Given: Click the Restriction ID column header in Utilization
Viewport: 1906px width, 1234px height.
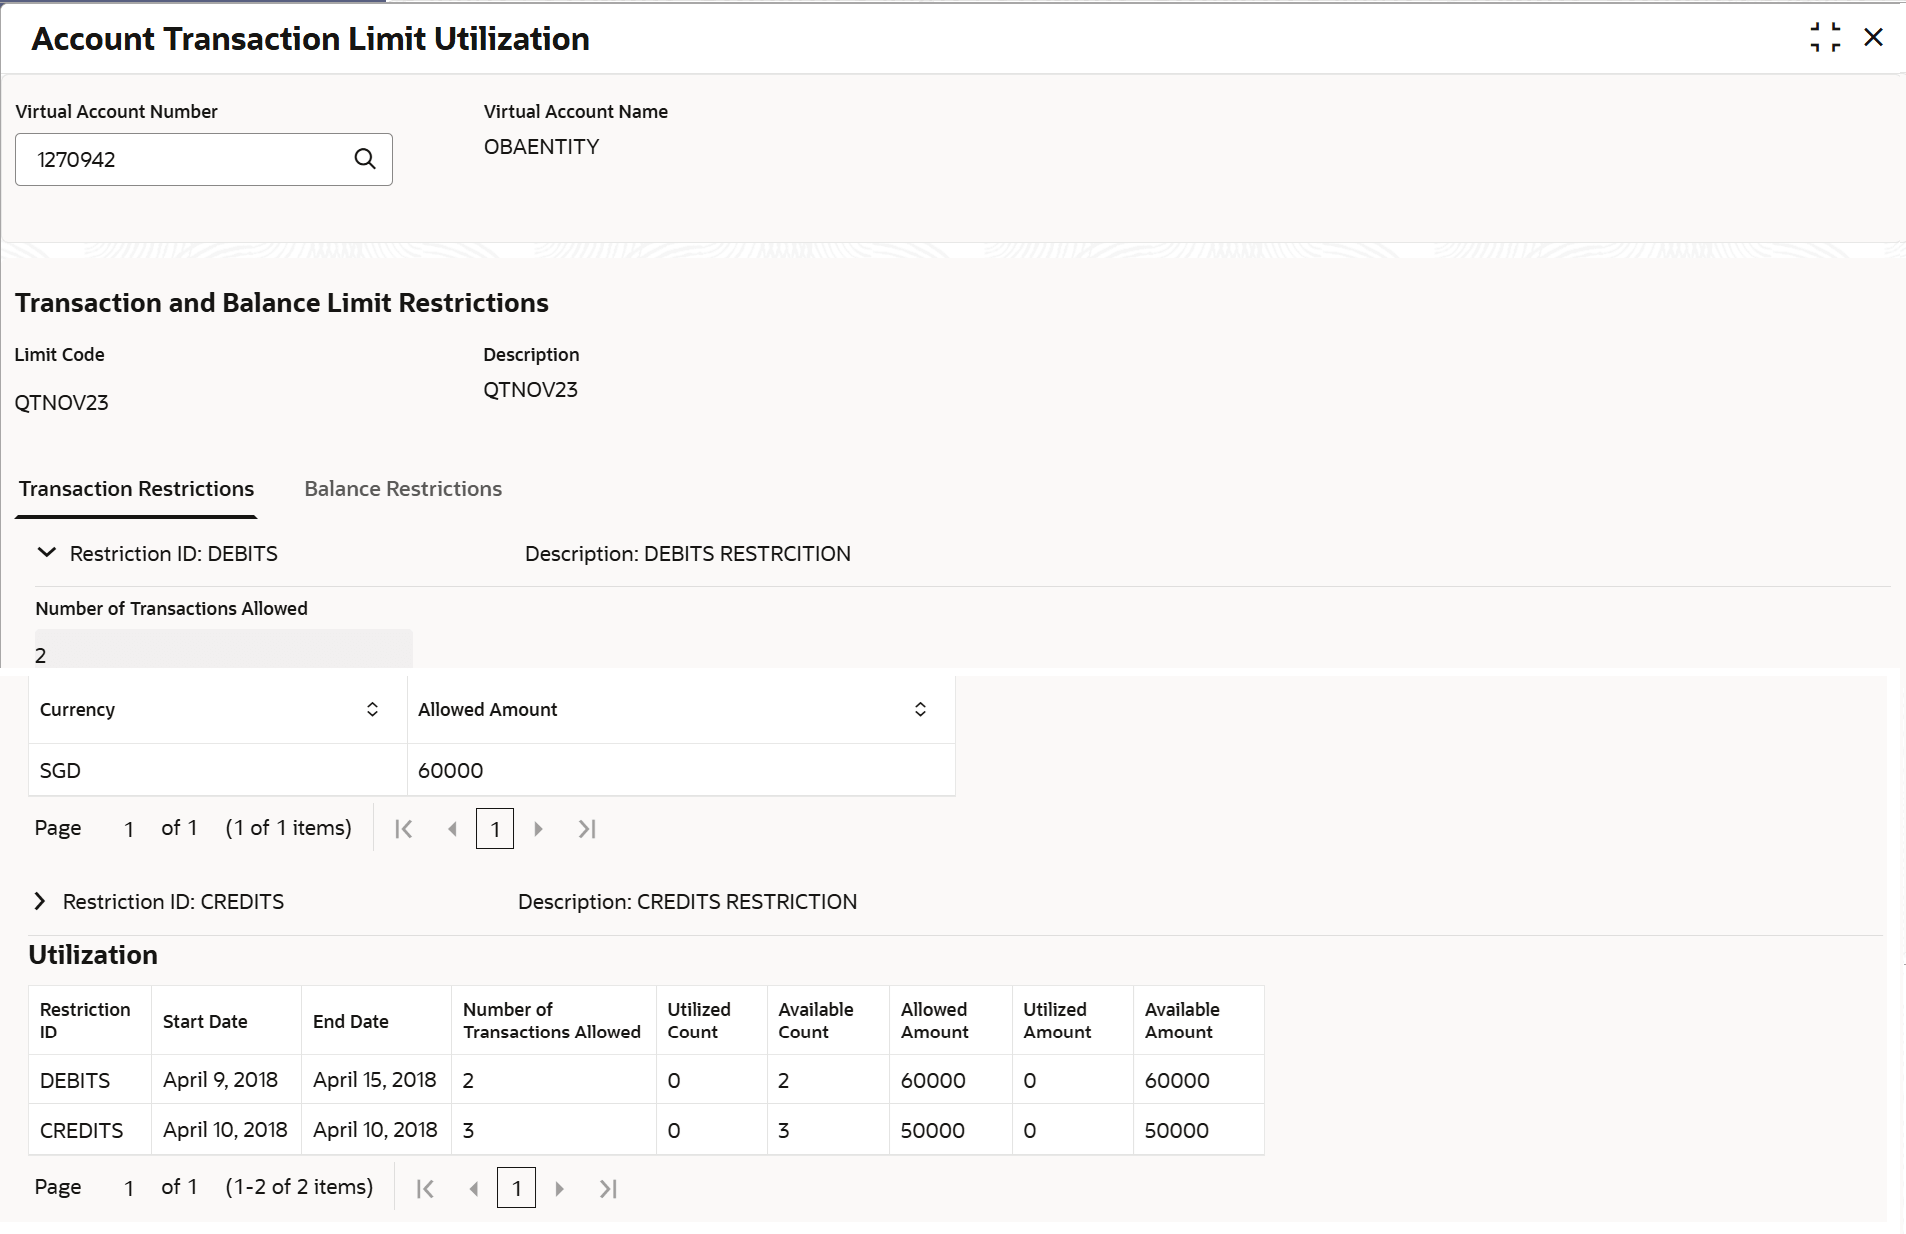Looking at the screenshot, I should 90,1020.
